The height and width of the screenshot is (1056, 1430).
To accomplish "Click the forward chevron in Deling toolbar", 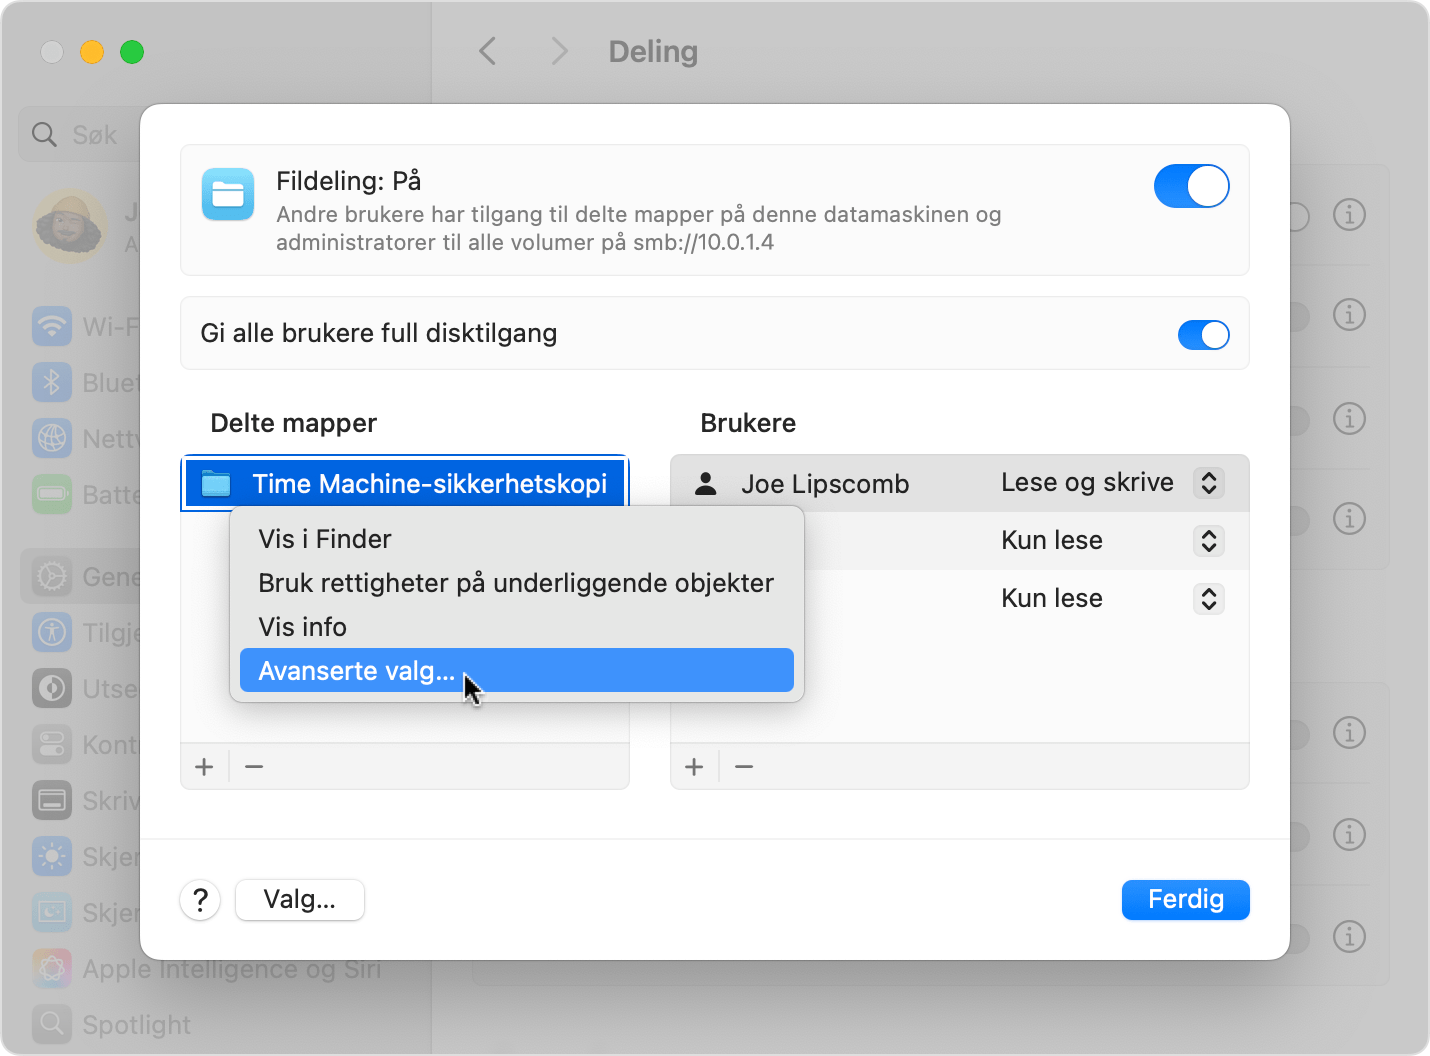I will click(559, 51).
